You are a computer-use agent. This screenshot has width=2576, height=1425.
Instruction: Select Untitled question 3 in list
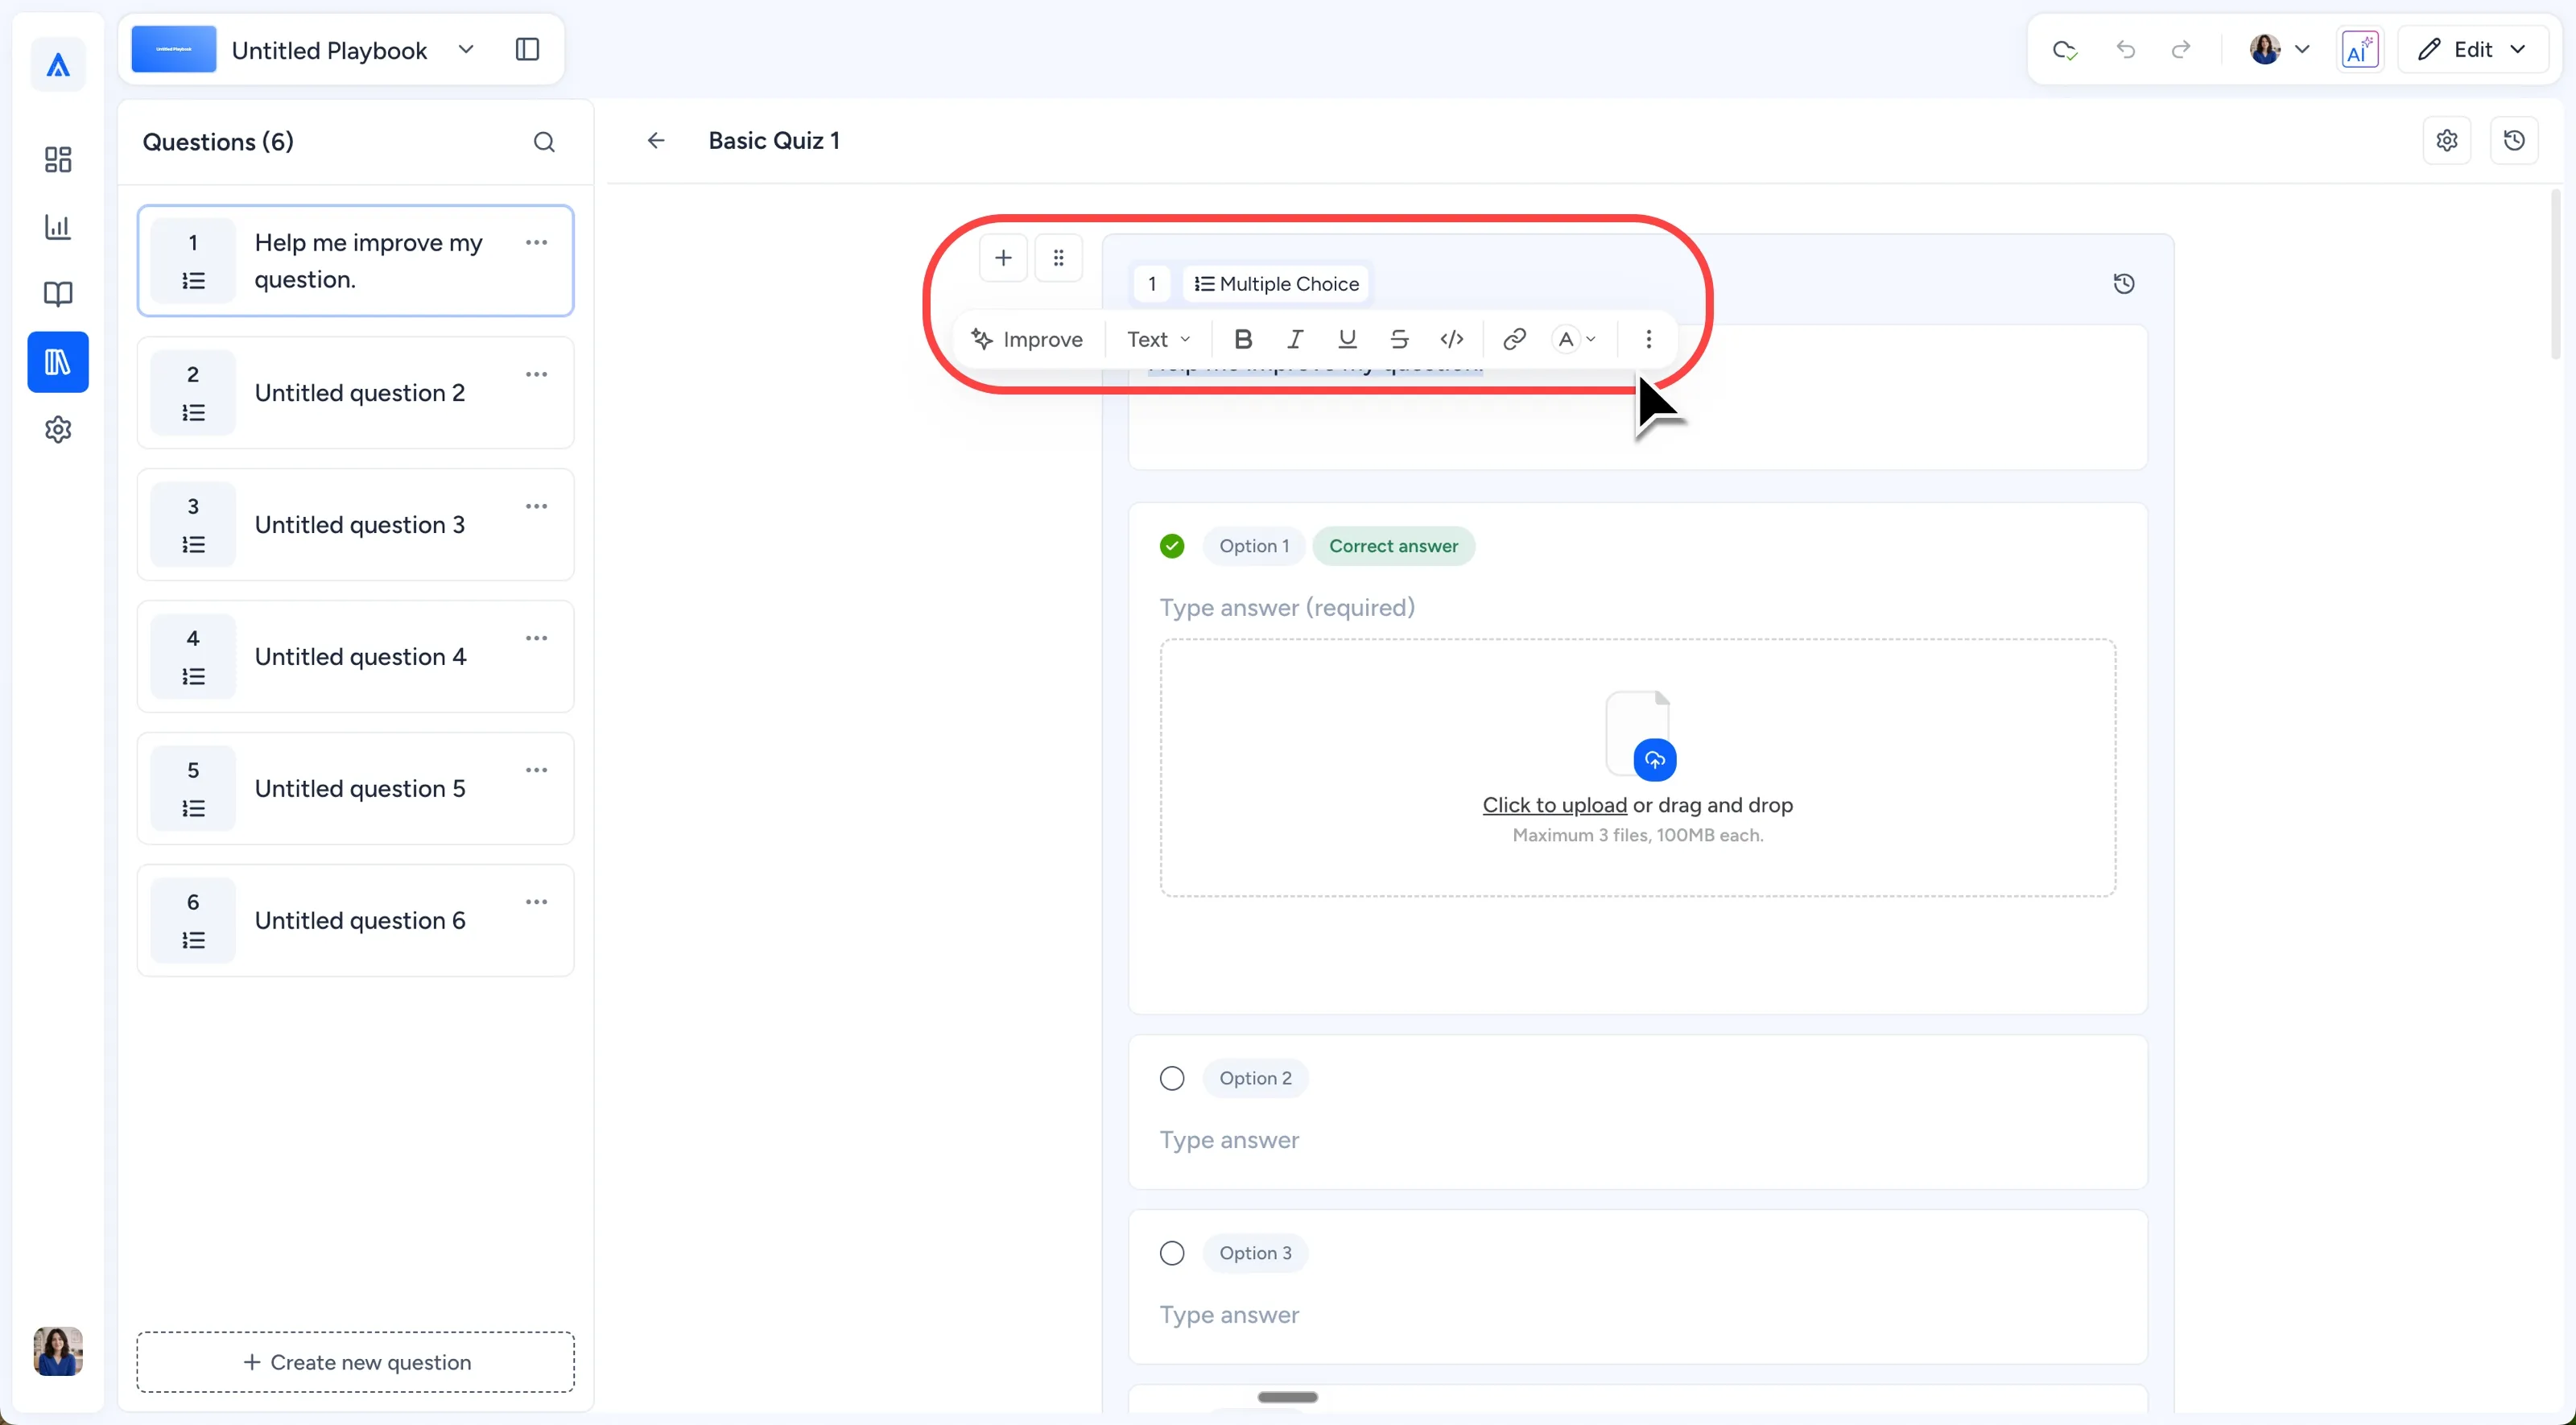pyautogui.click(x=356, y=525)
